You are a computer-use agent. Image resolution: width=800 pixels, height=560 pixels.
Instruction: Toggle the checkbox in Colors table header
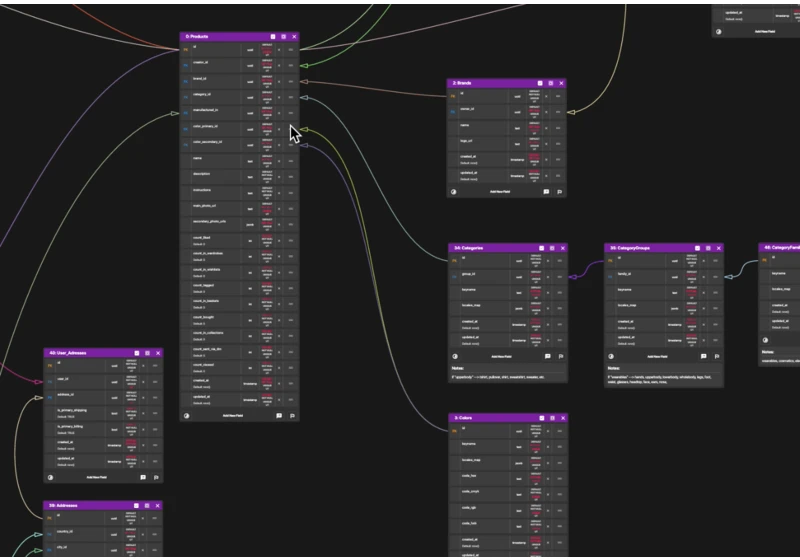pos(541,418)
